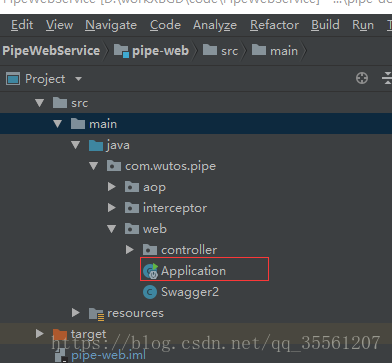The height and width of the screenshot is (363, 392).
Task: Click main breadcrumb in navigation bar
Action: click(x=284, y=51)
